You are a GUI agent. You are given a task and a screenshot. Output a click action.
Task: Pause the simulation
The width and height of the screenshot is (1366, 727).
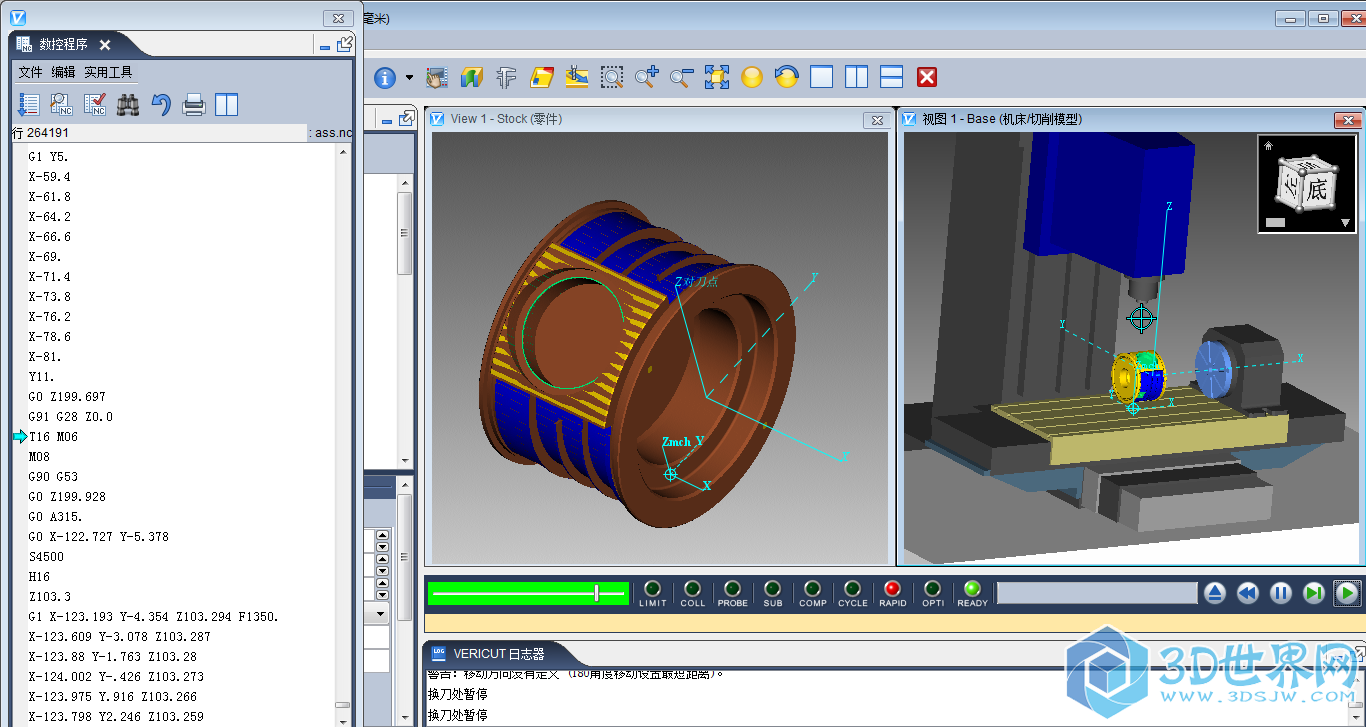(1281, 593)
